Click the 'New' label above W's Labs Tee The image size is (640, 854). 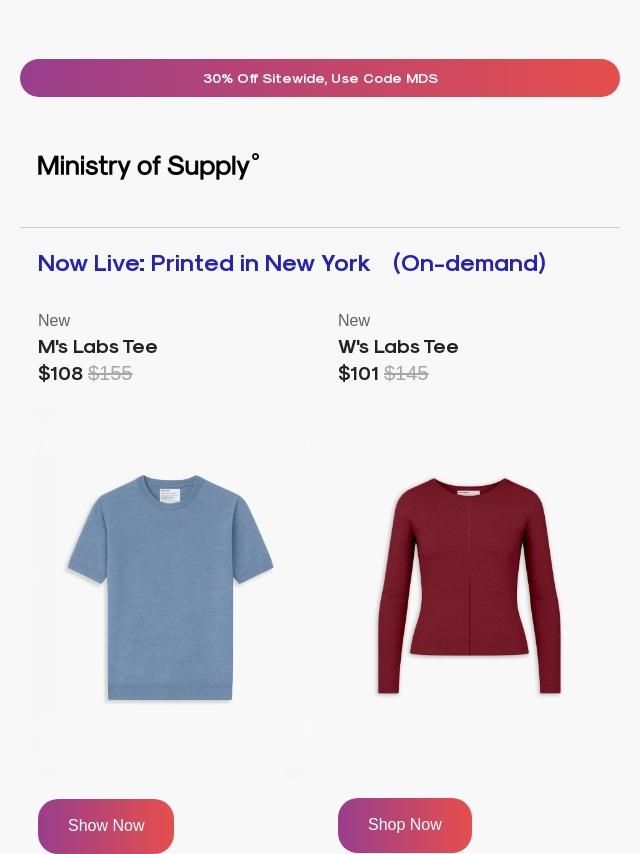coord(354,321)
